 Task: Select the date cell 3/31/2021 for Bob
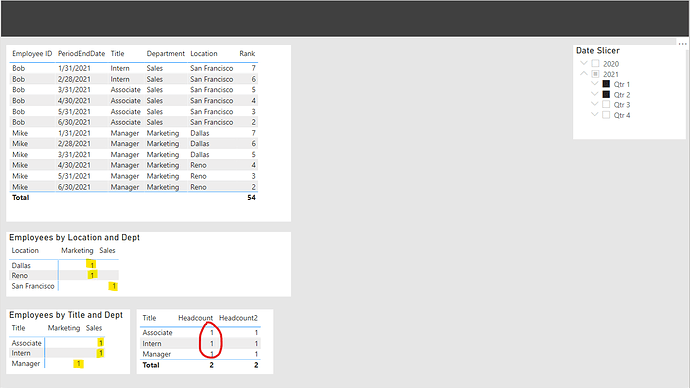click(74, 90)
